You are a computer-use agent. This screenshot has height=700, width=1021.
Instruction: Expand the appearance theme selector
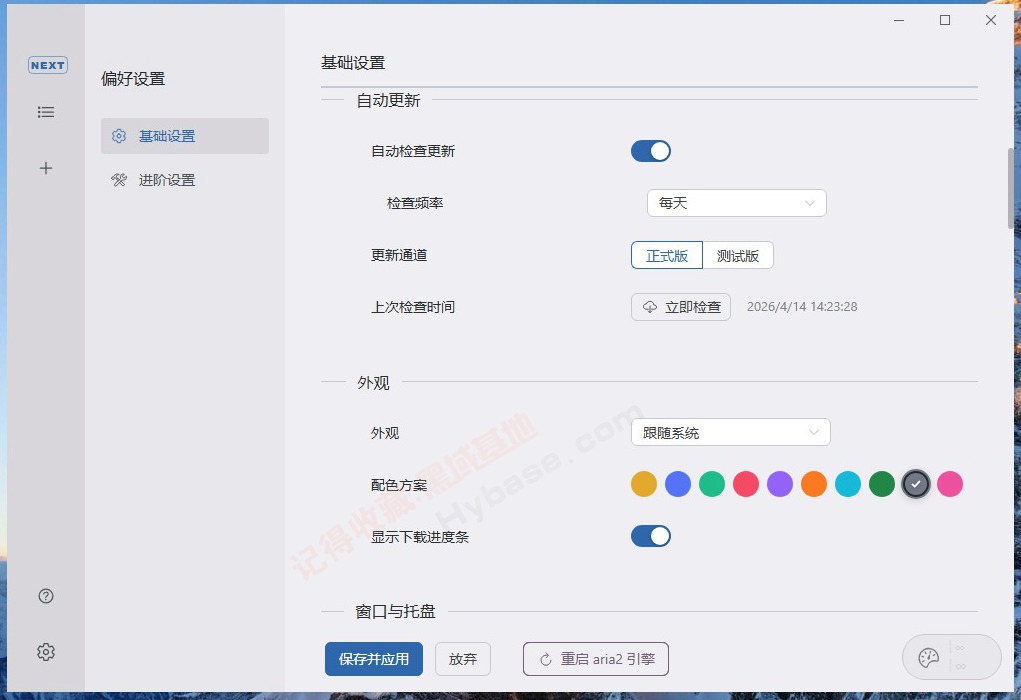click(x=730, y=432)
